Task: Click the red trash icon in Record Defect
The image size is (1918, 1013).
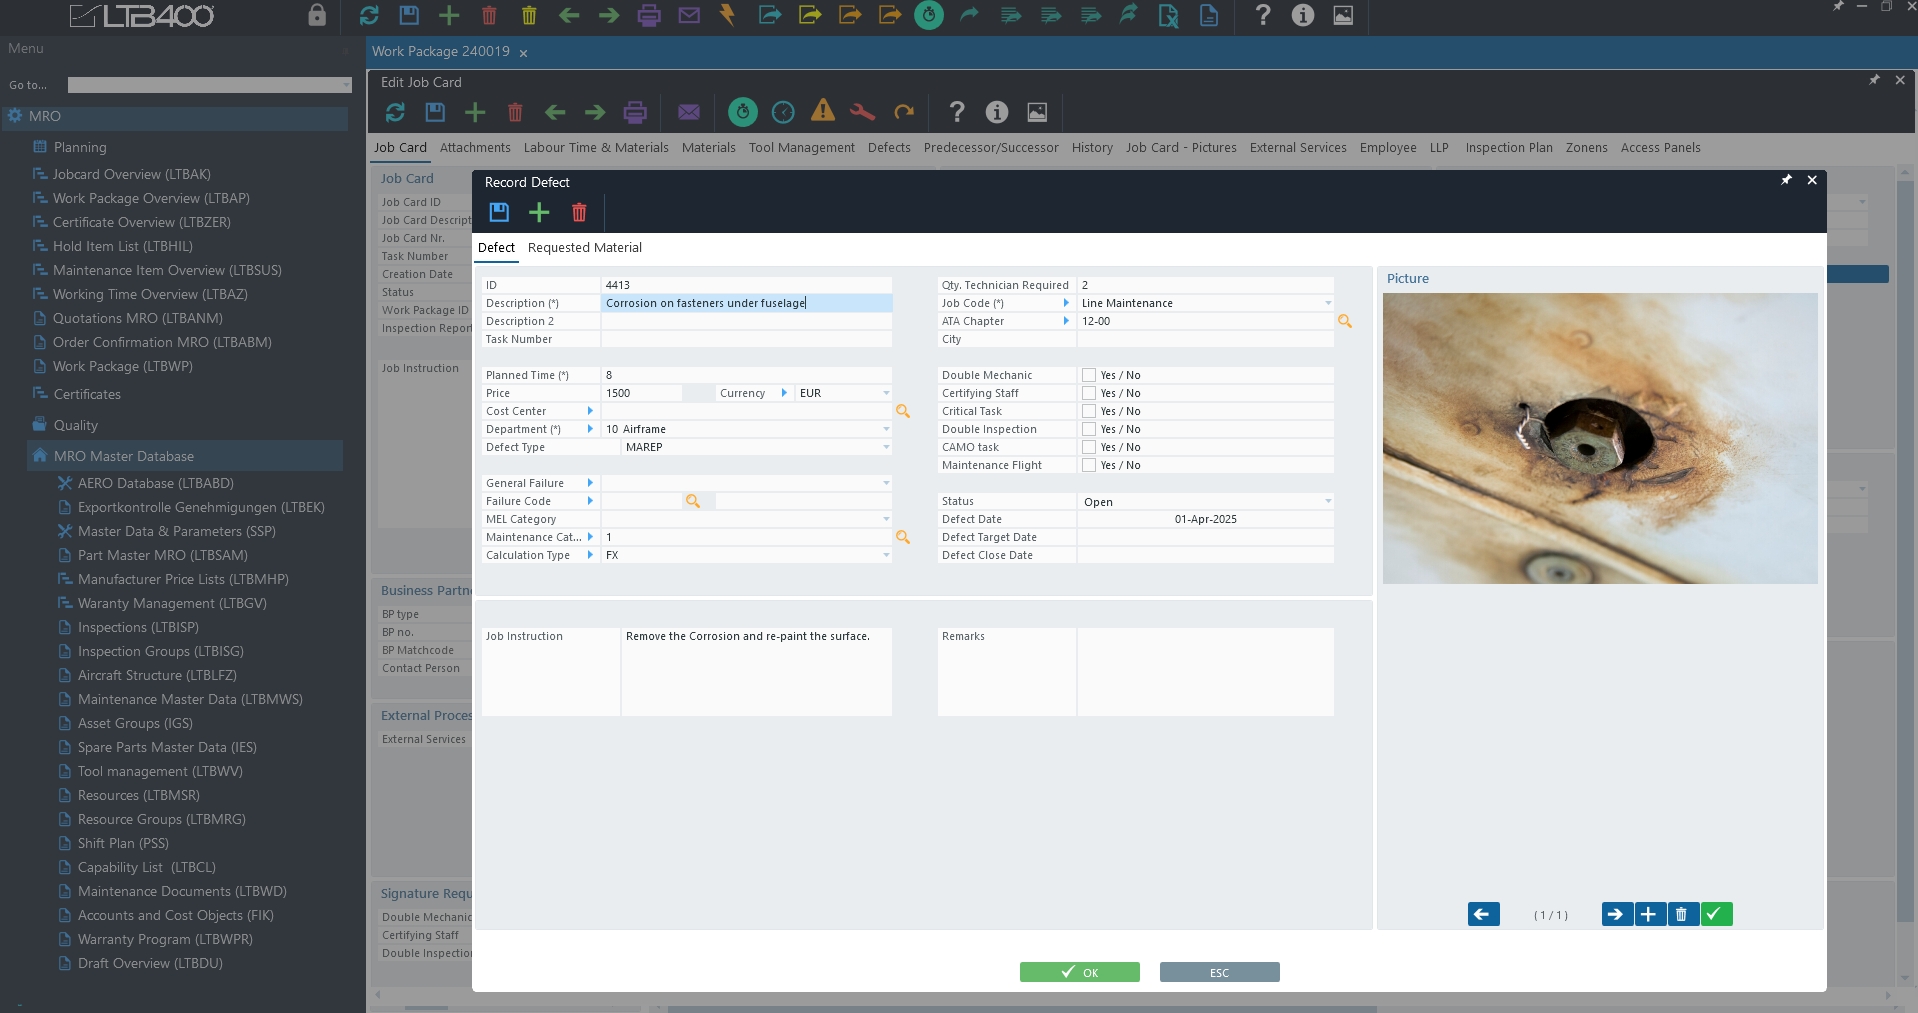Action: (579, 212)
